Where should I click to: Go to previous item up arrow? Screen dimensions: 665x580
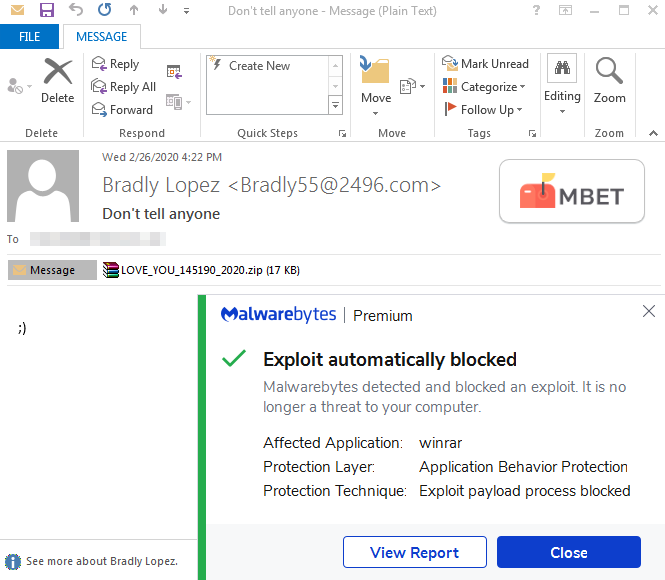(134, 10)
